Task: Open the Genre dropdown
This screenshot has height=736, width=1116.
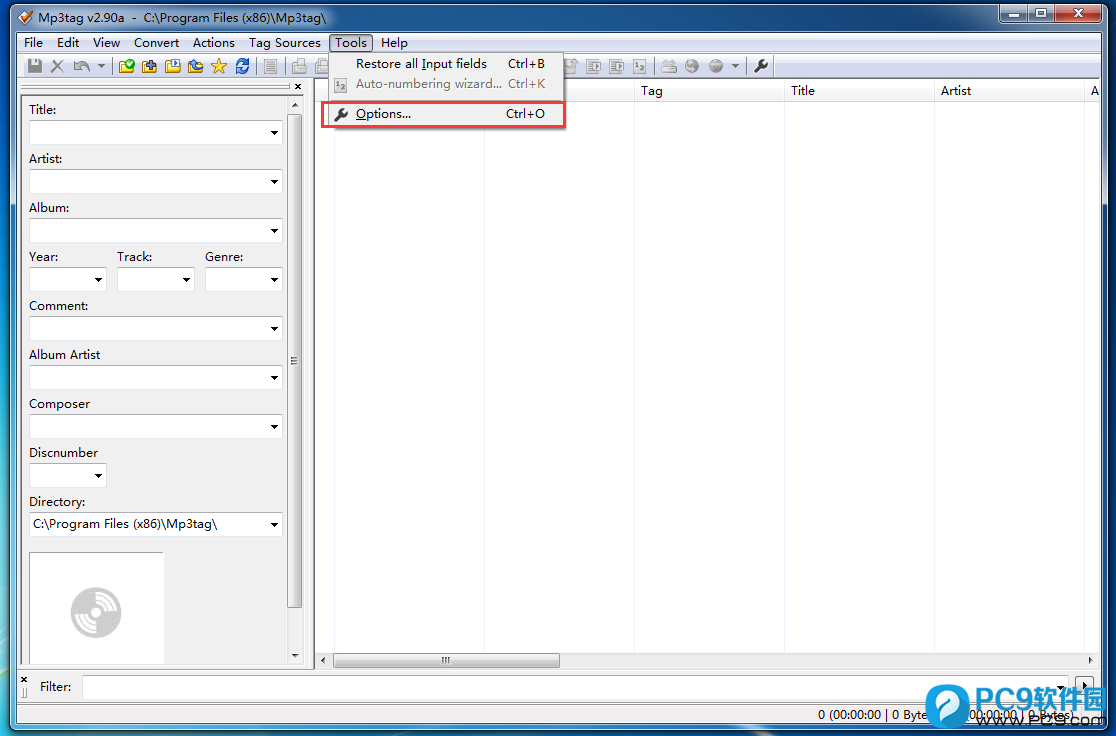Action: [274, 280]
